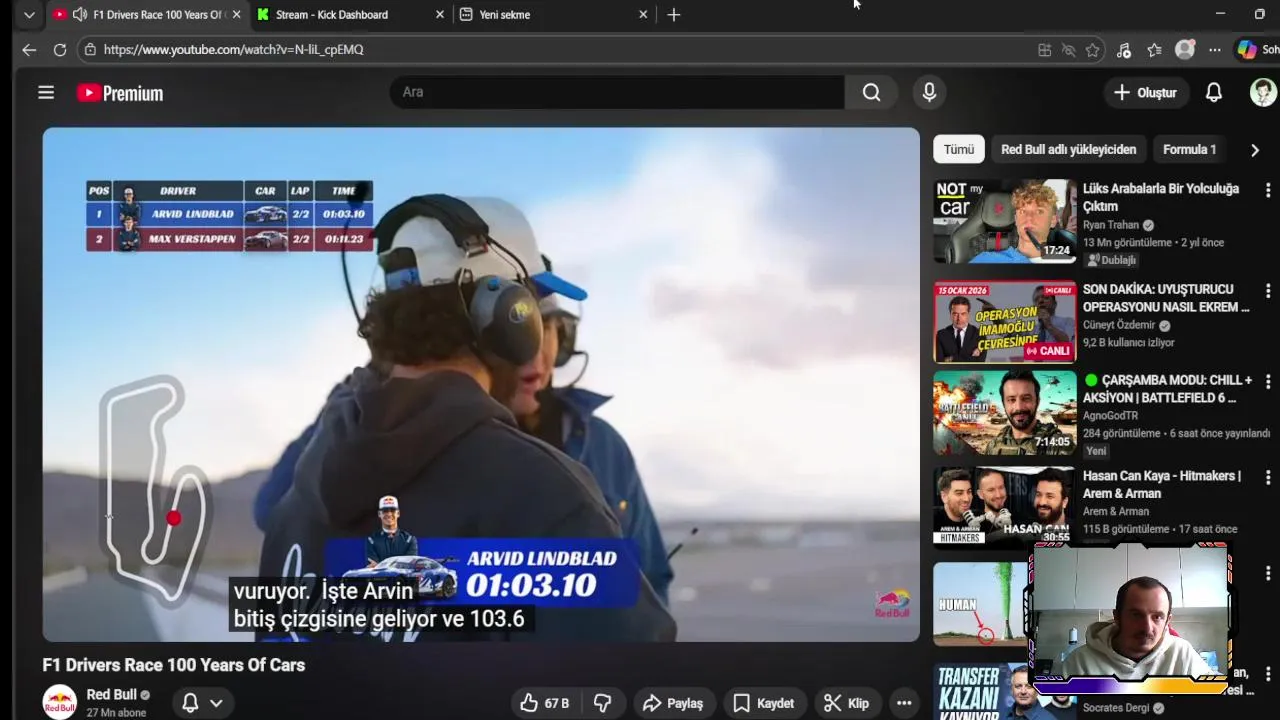
Task: Click the video title F1 Drivers Race
Action: click(173, 665)
